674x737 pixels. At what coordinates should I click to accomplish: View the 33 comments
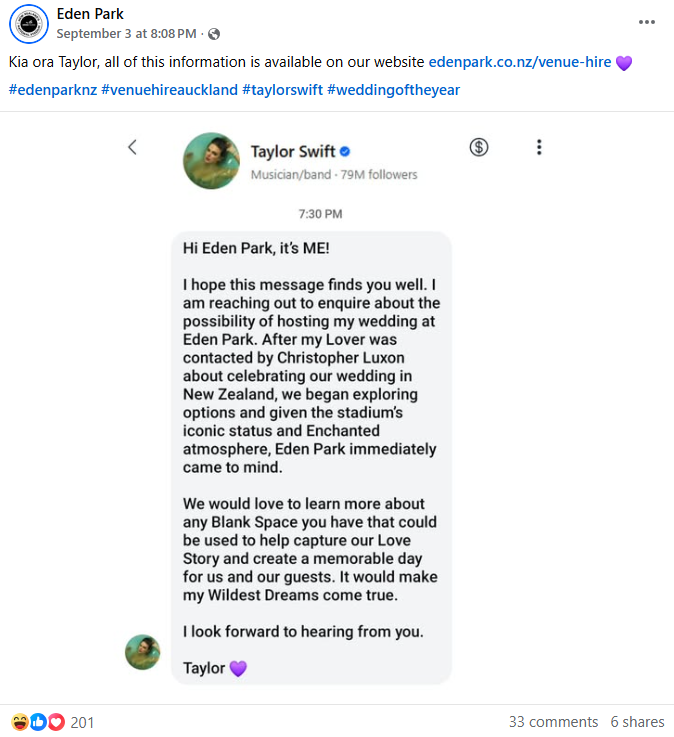click(x=553, y=722)
